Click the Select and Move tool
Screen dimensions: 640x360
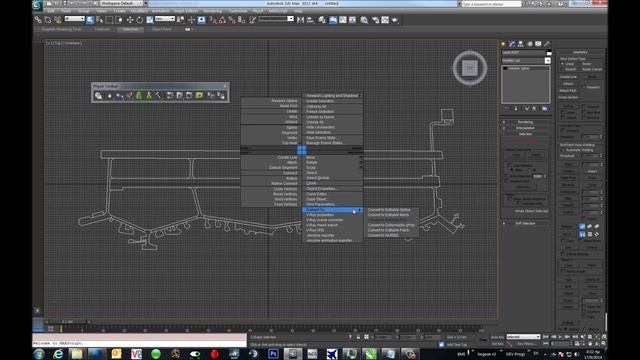tap(130, 20)
